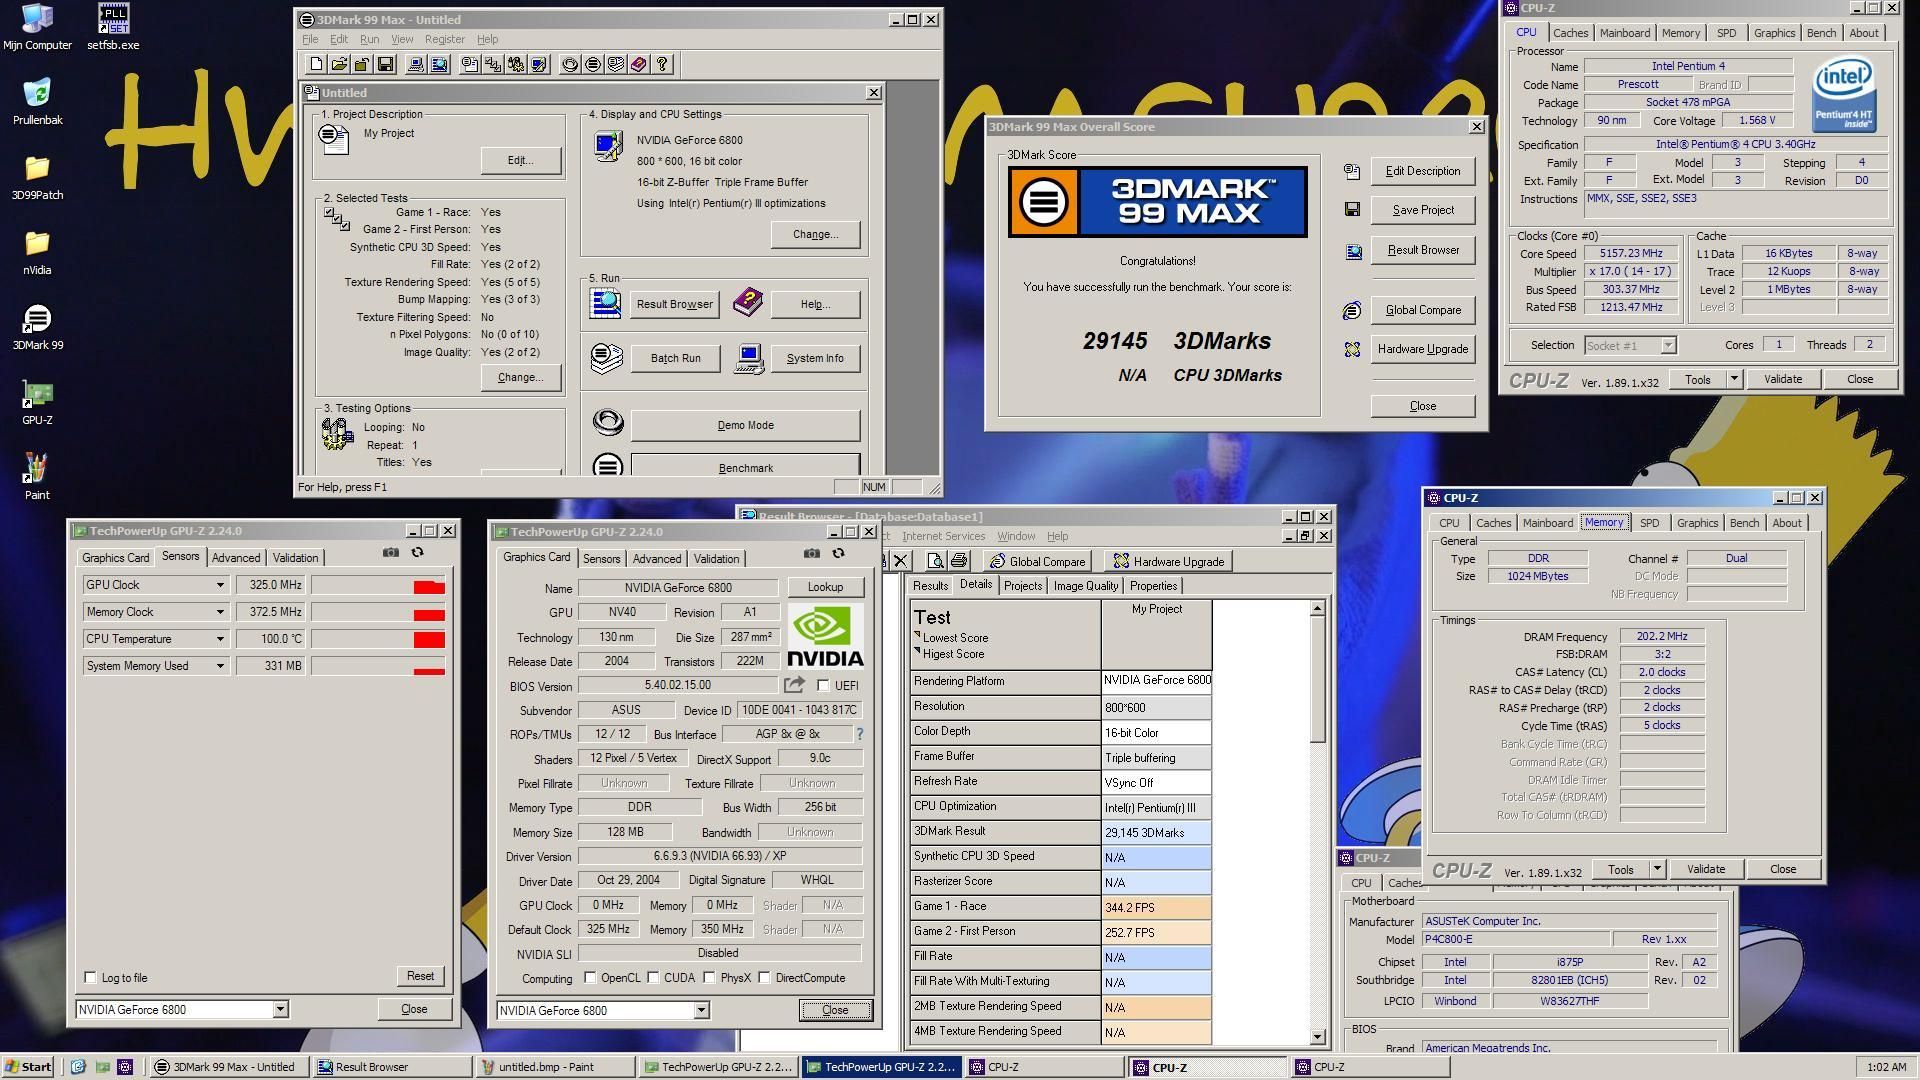Click Open project folder icon in 3DMark toolbar
Image resolution: width=1920 pixels, height=1080 pixels.
(339, 65)
